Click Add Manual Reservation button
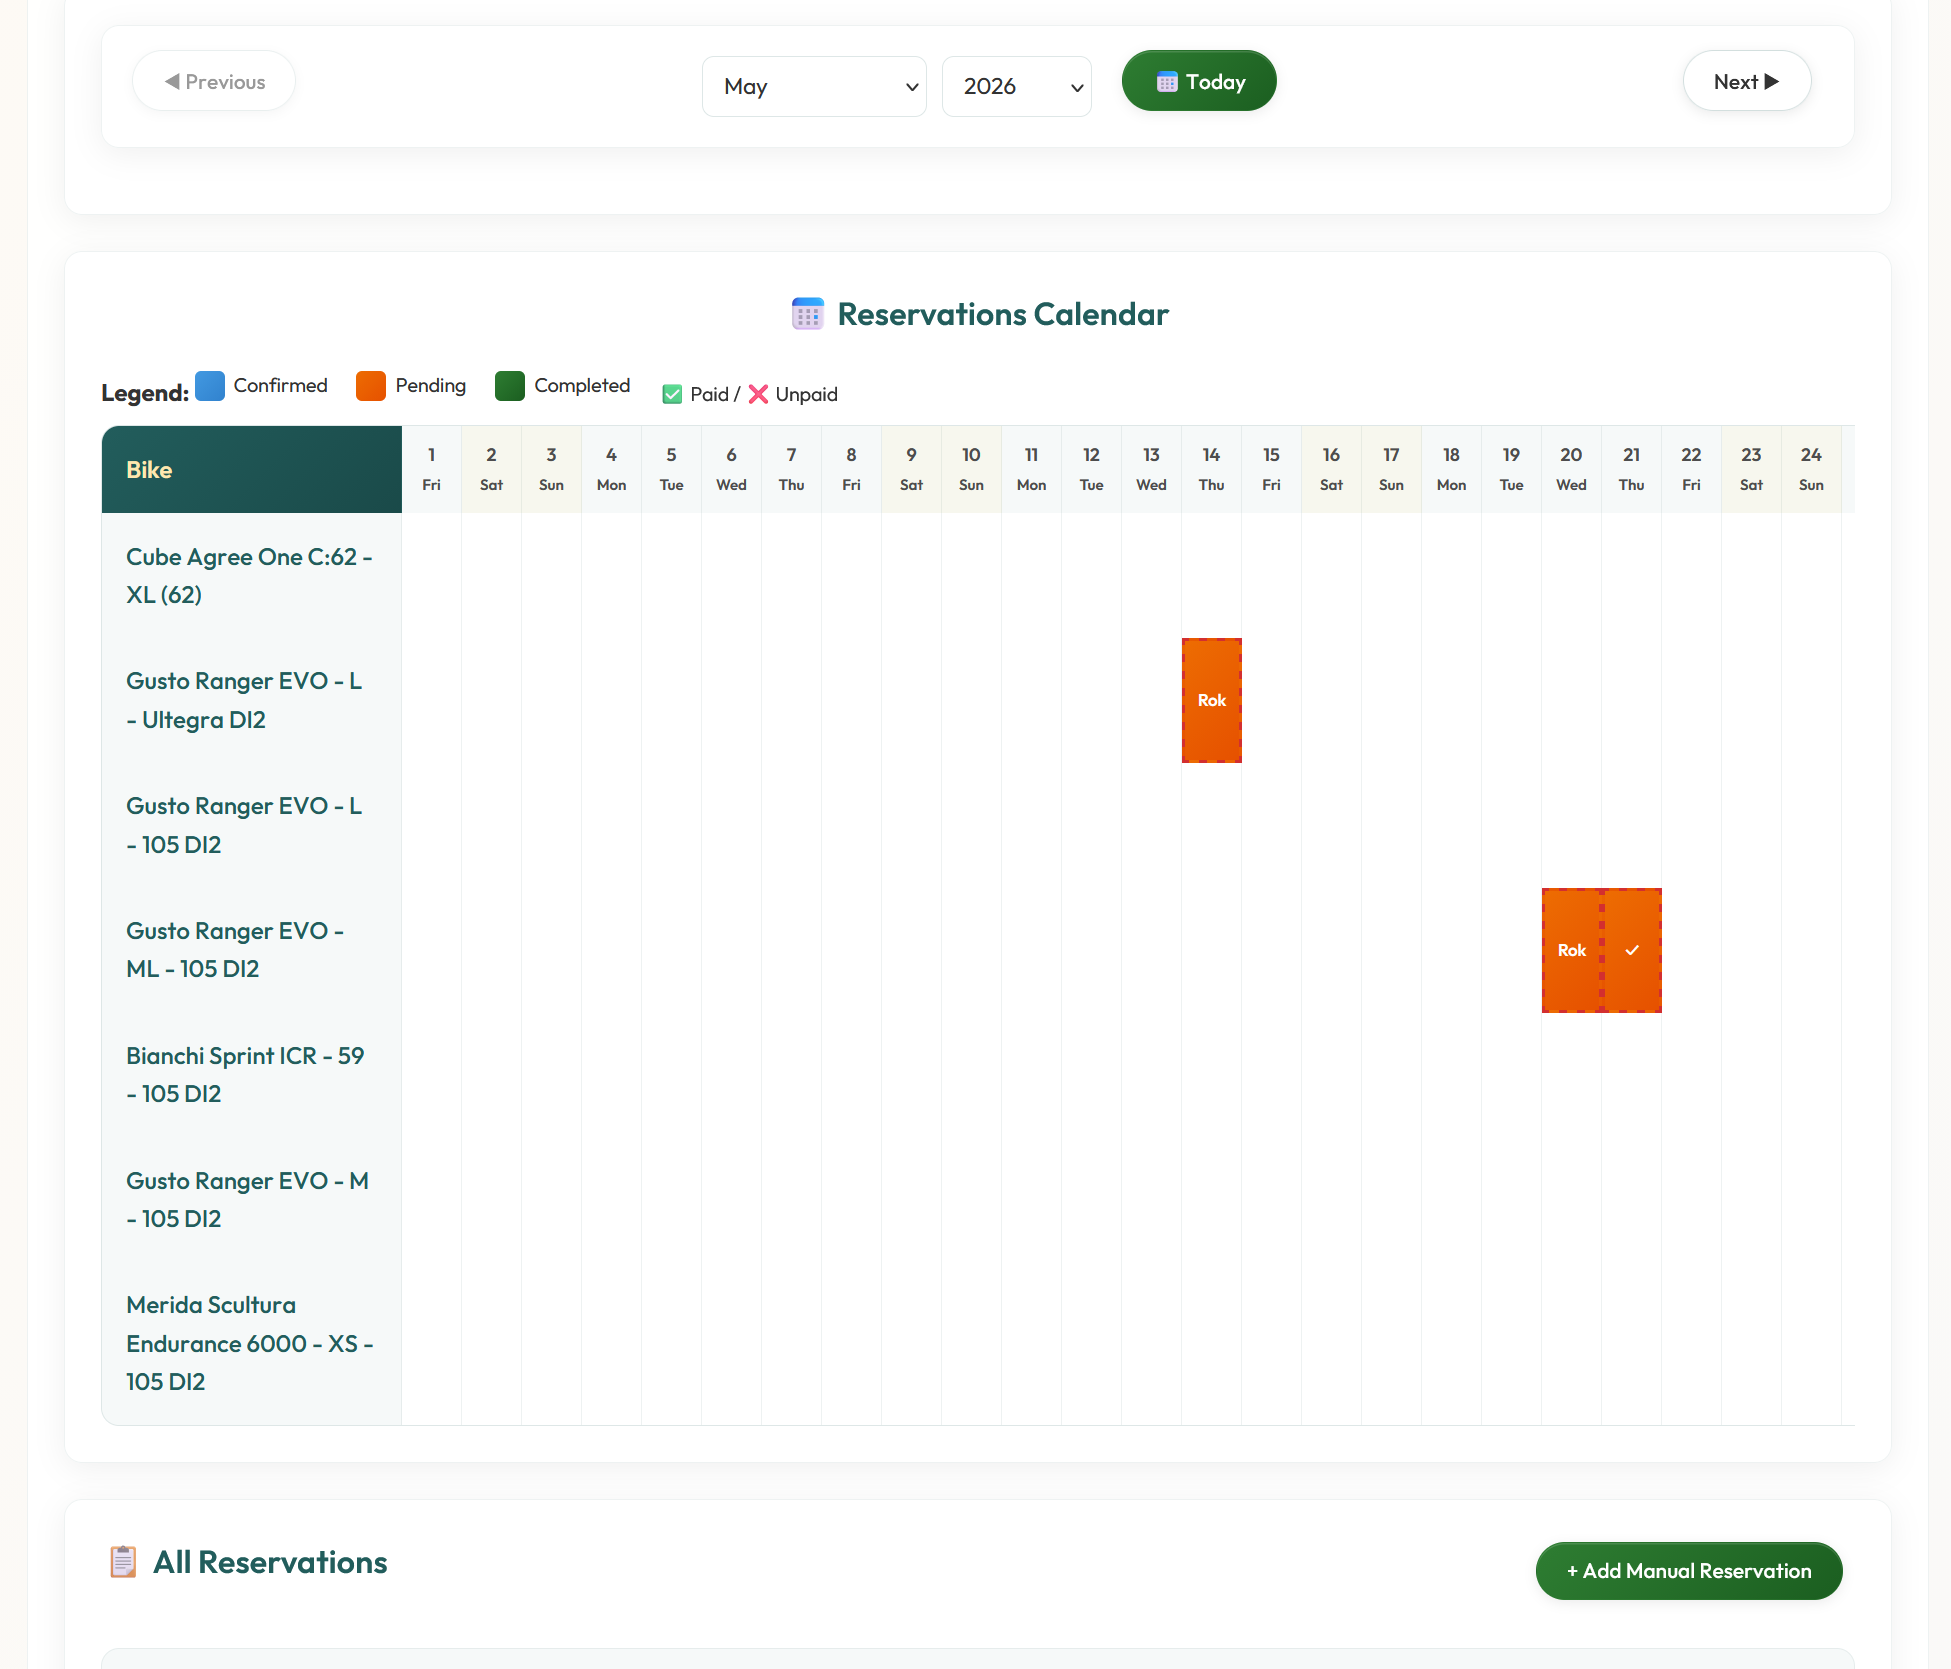The height and width of the screenshot is (1669, 1951). tap(1689, 1571)
